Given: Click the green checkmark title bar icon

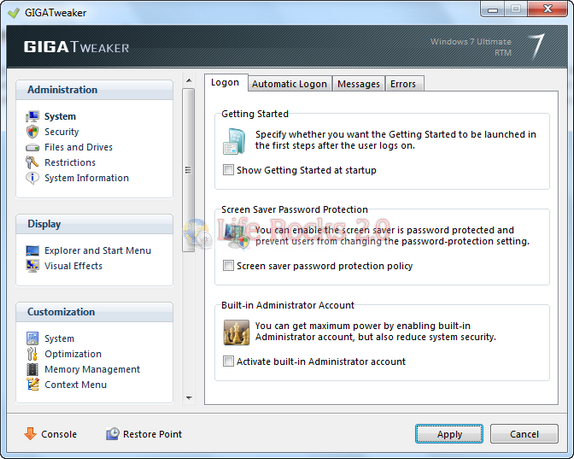Looking at the screenshot, I should click(14, 13).
